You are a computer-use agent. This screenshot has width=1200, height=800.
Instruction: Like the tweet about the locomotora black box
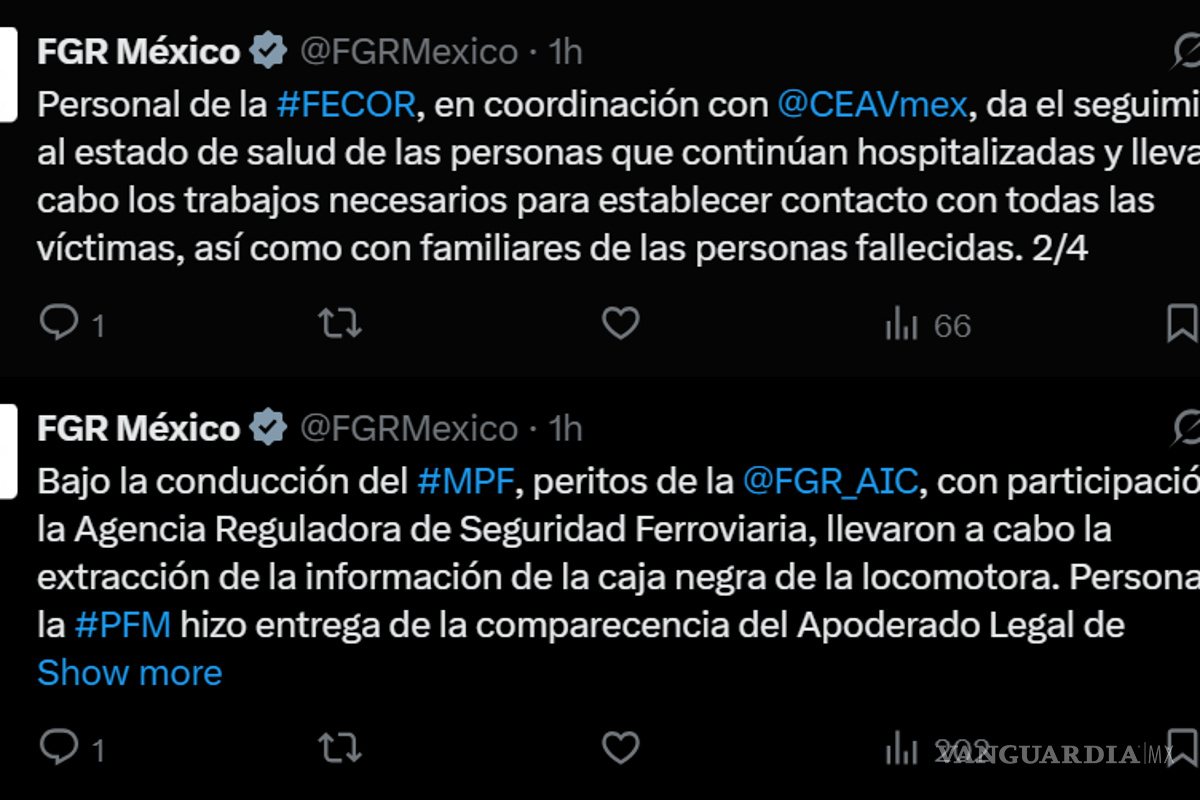pyautogui.click(x=621, y=747)
